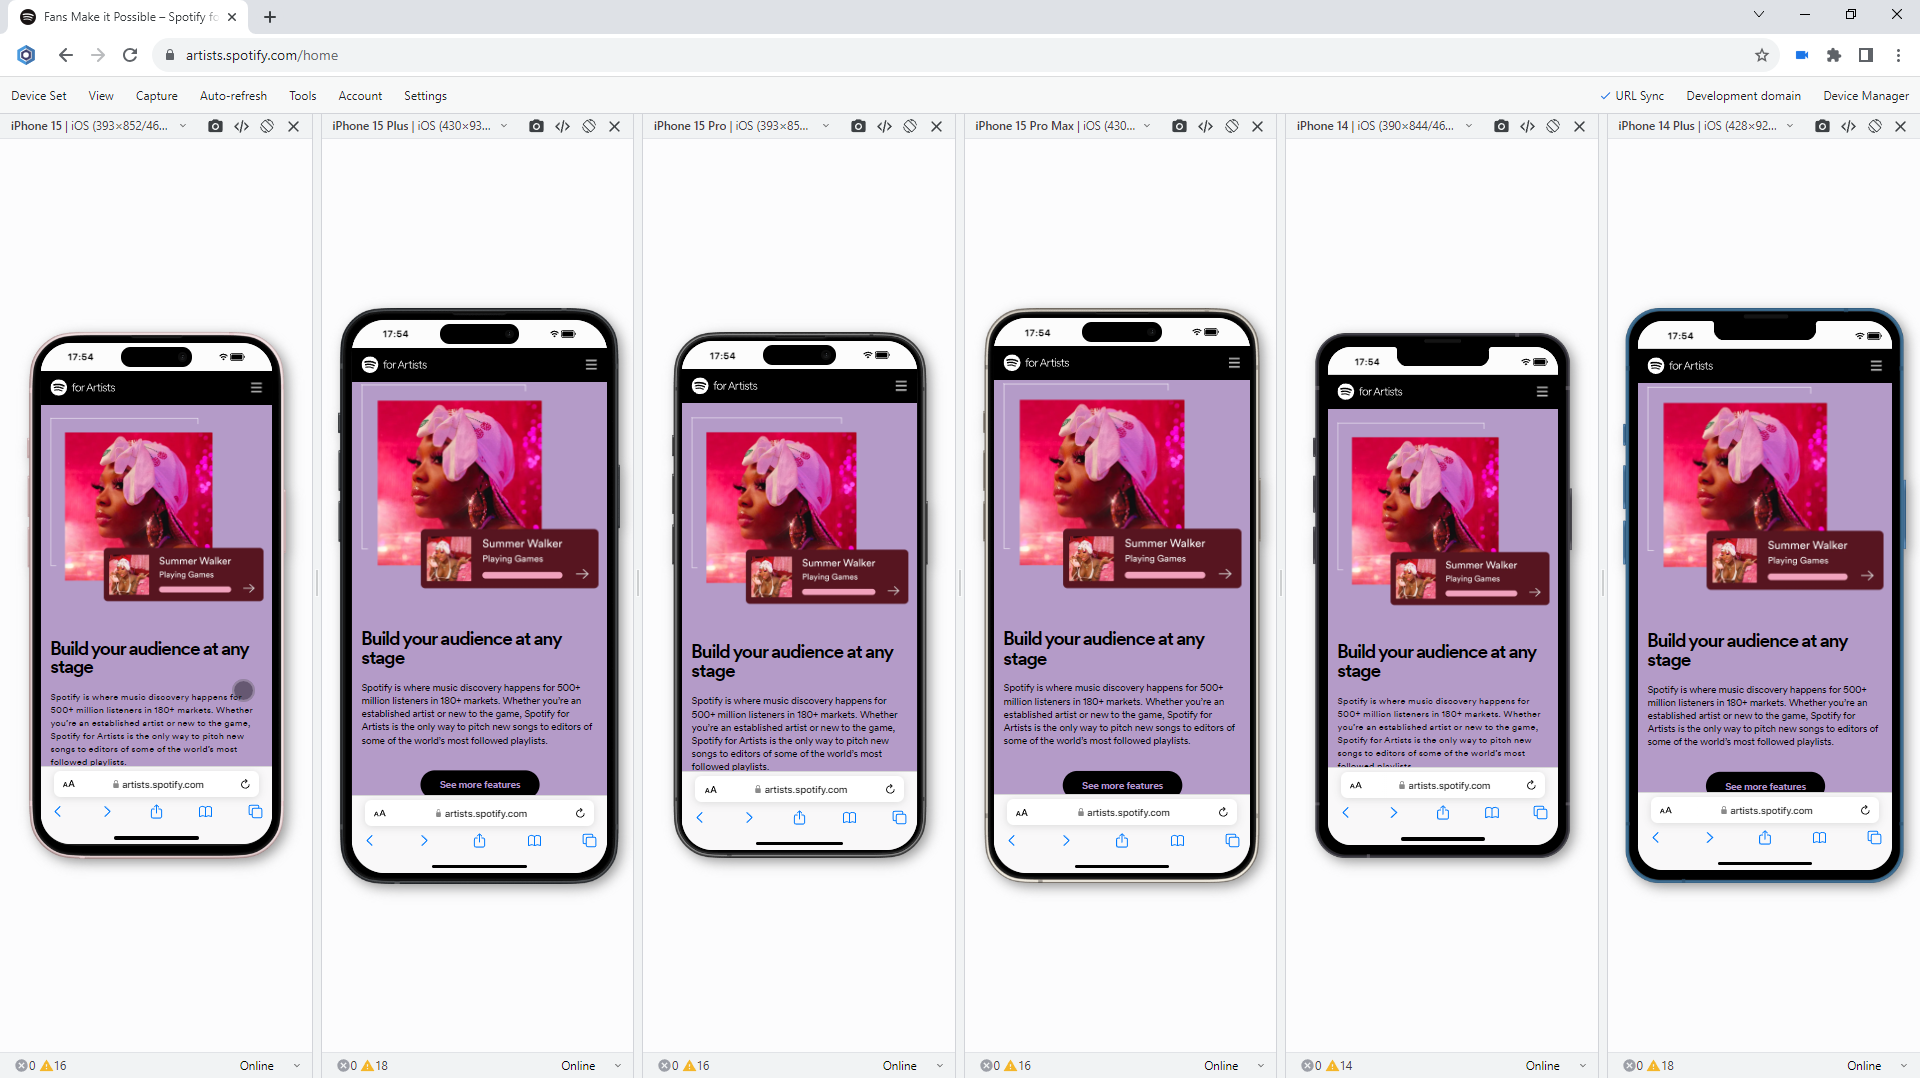Open DevTools code icon for iPhone 15 Pro Max
Image resolution: width=1920 pixels, height=1078 pixels.
point(1206,126)
